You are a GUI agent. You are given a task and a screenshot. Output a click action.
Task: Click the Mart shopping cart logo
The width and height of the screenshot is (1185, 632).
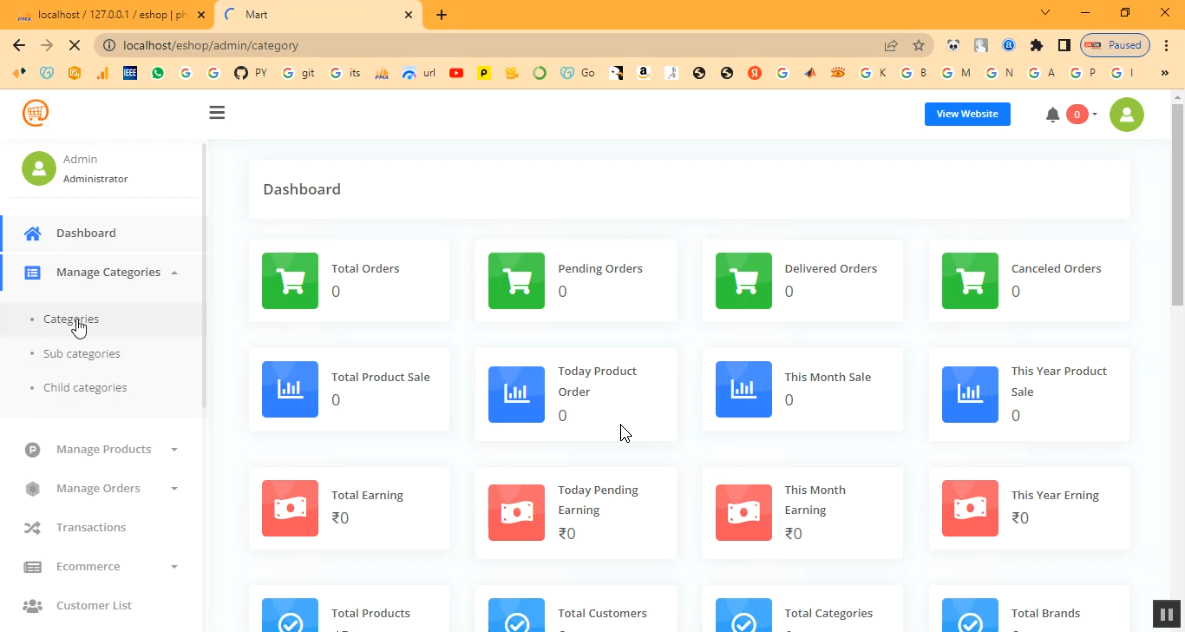tap(36, 113)
